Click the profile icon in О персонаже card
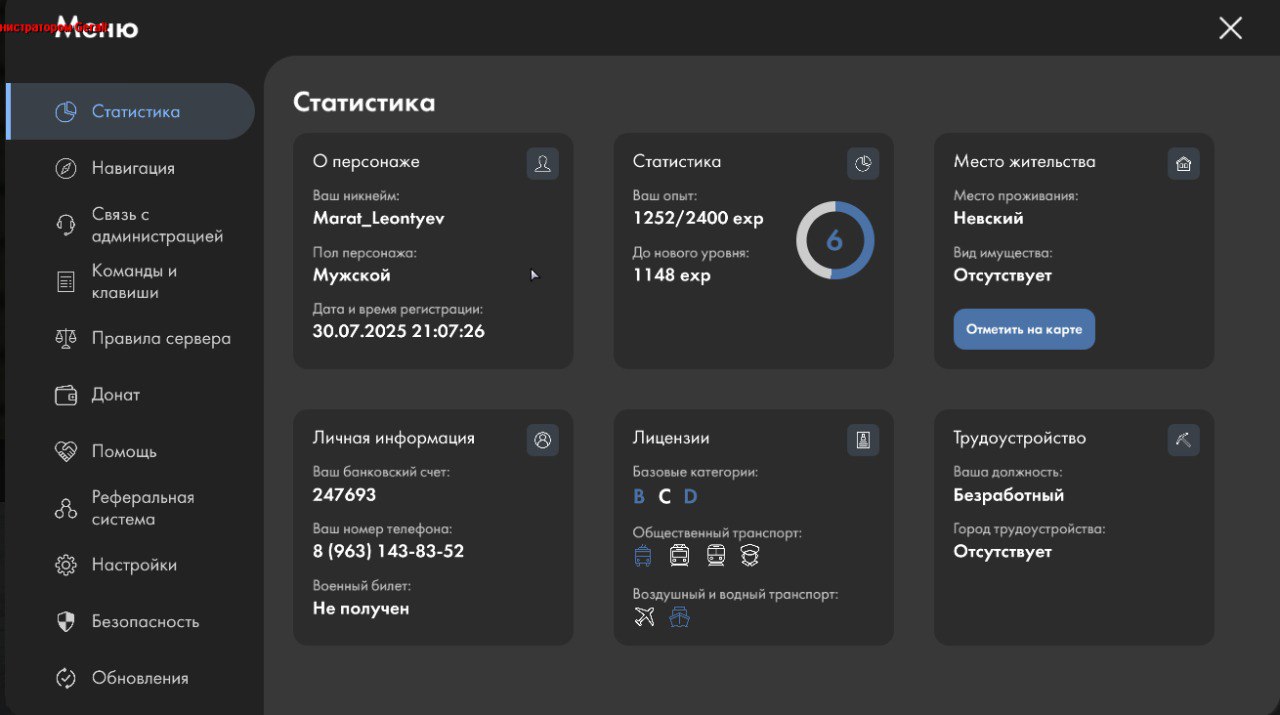The height and width of the screenshot is (715, 1280). [542, 164]
